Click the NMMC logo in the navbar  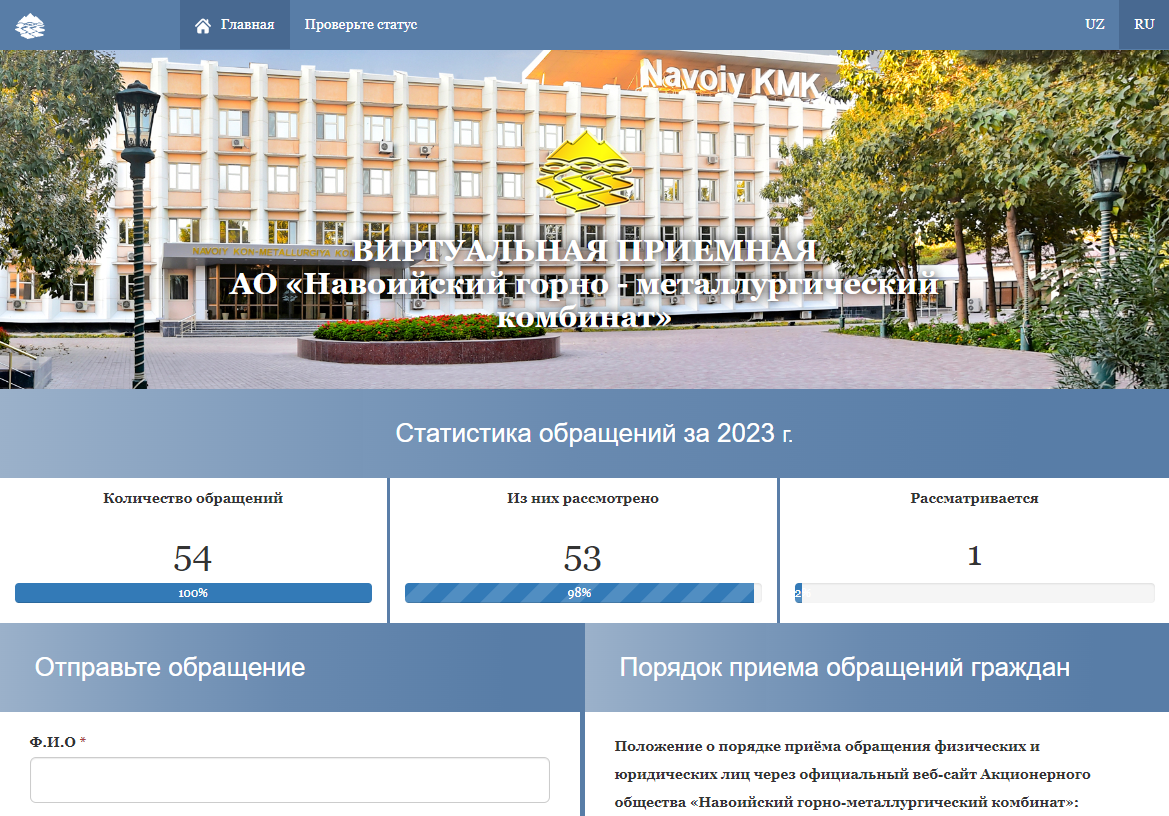point(30,25)
